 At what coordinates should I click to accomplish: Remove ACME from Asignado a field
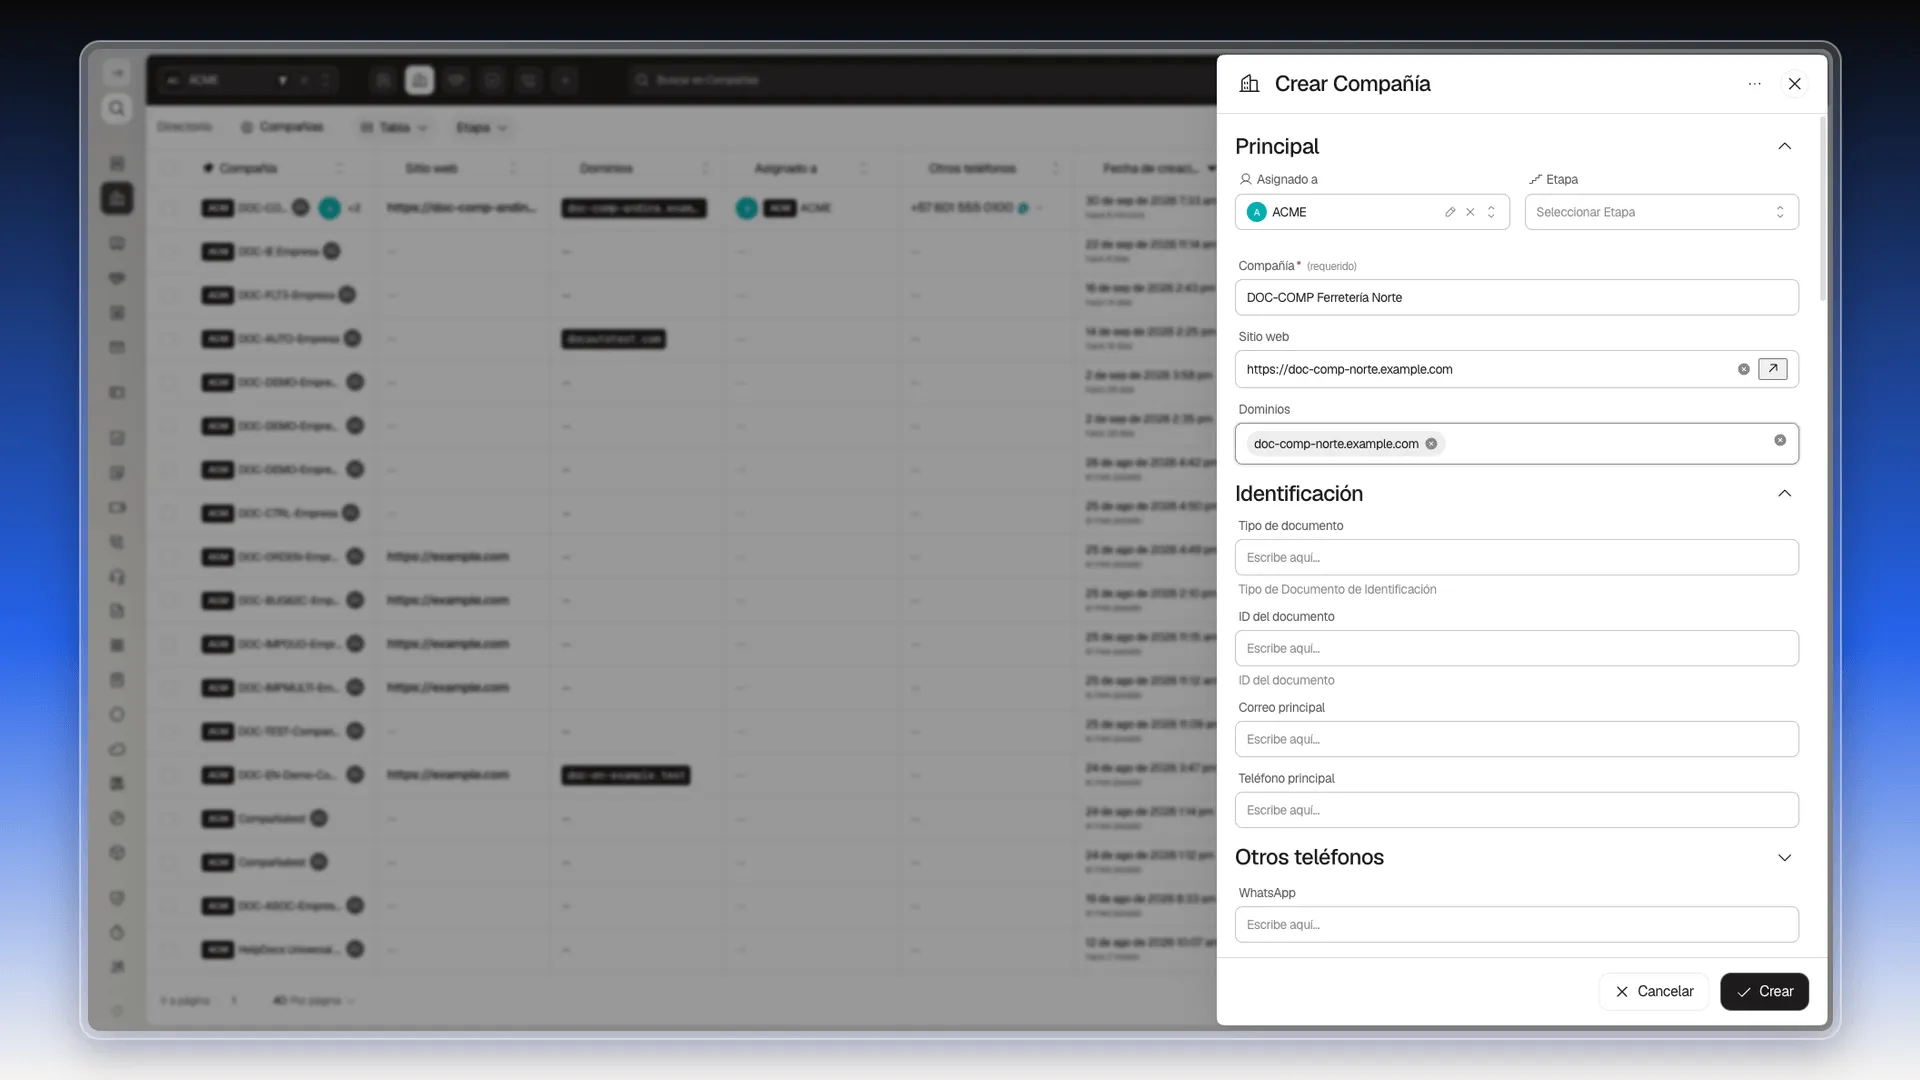click(1470, 212)
